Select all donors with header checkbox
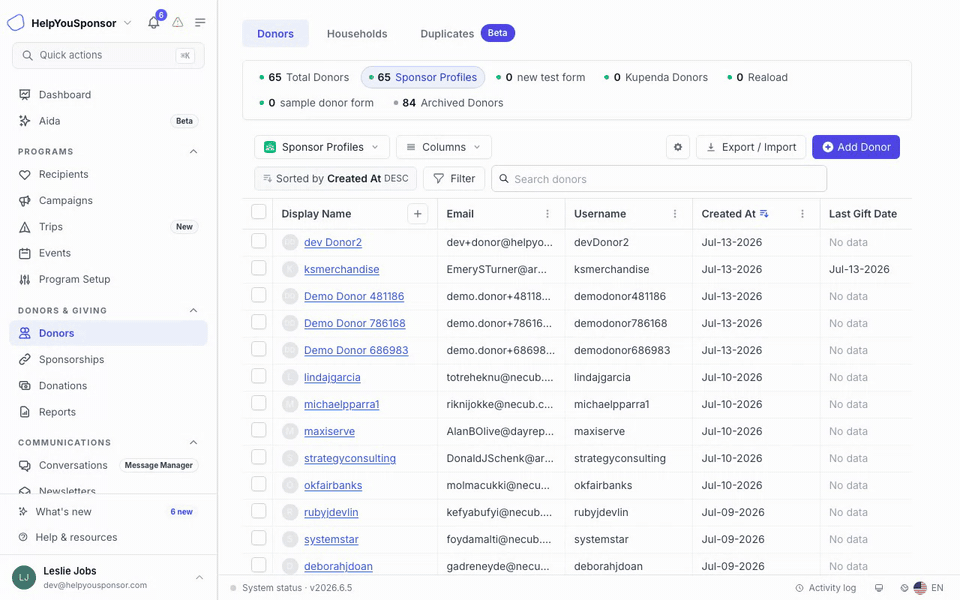Image resolution: width=960 pixels, height=600 pixels. click(258, 212)
